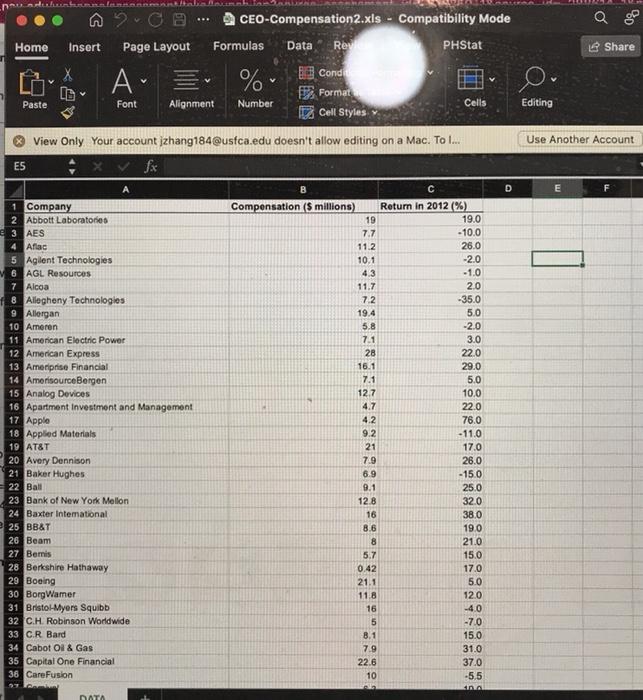
Task: Click the formula cancel X icon
Action: coord(97,167)
